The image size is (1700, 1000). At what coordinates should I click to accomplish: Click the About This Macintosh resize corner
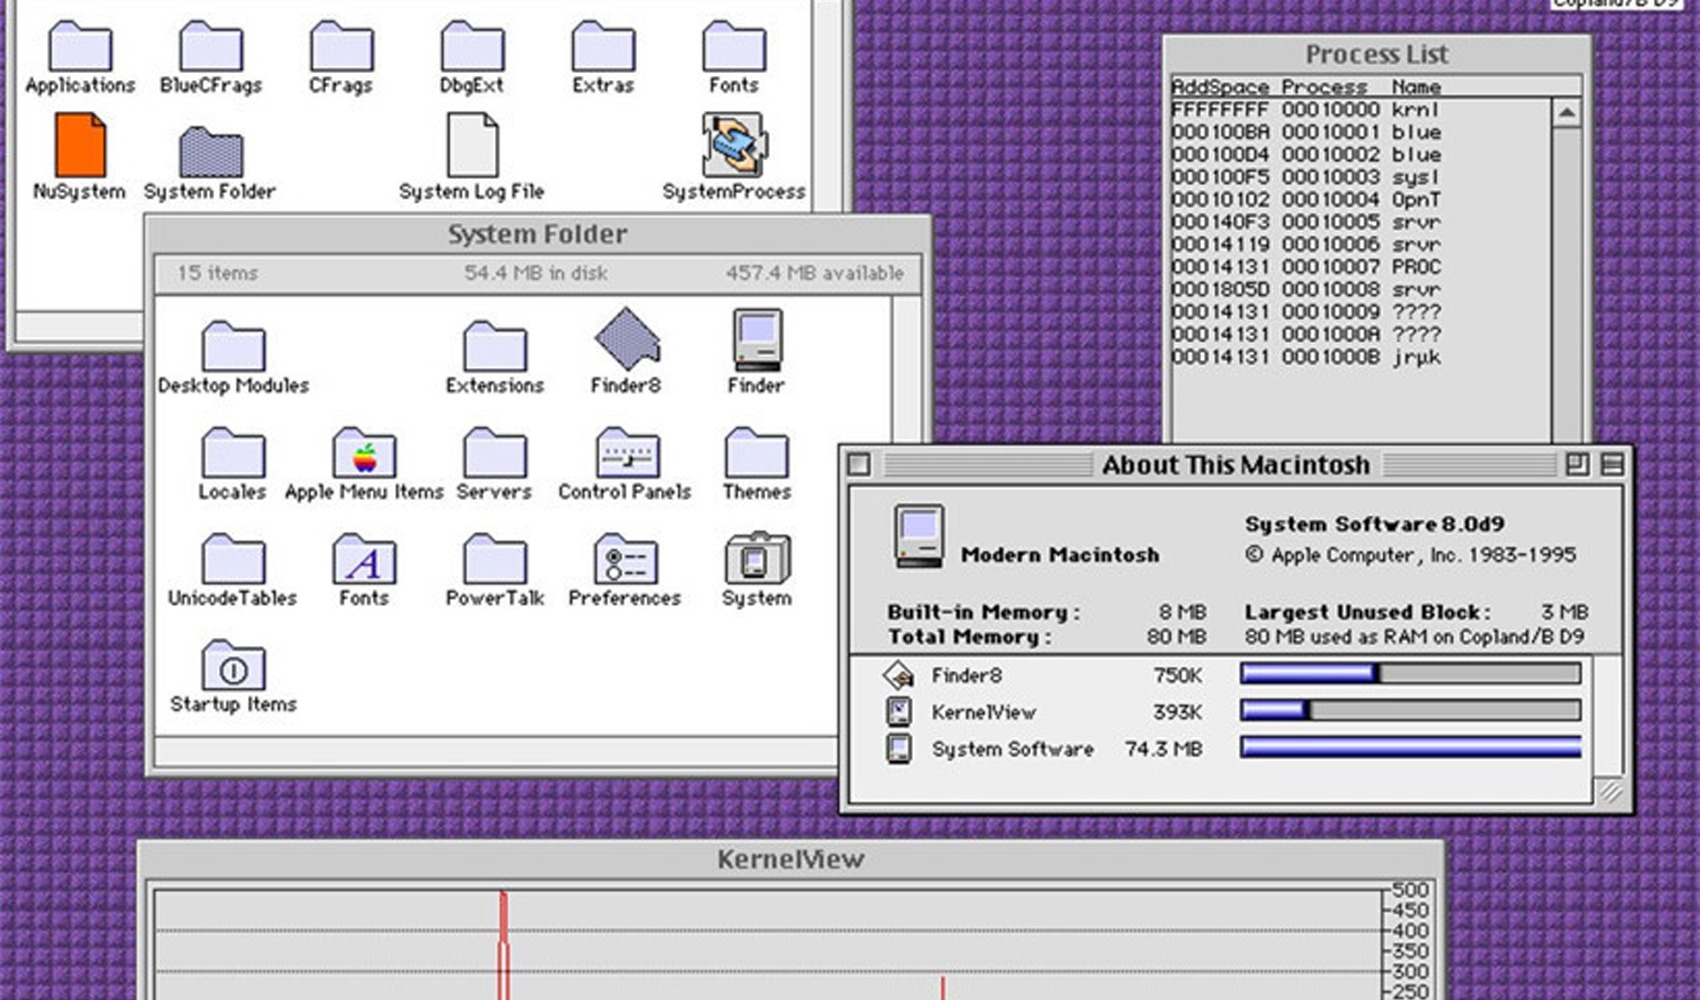point(1609,791)
